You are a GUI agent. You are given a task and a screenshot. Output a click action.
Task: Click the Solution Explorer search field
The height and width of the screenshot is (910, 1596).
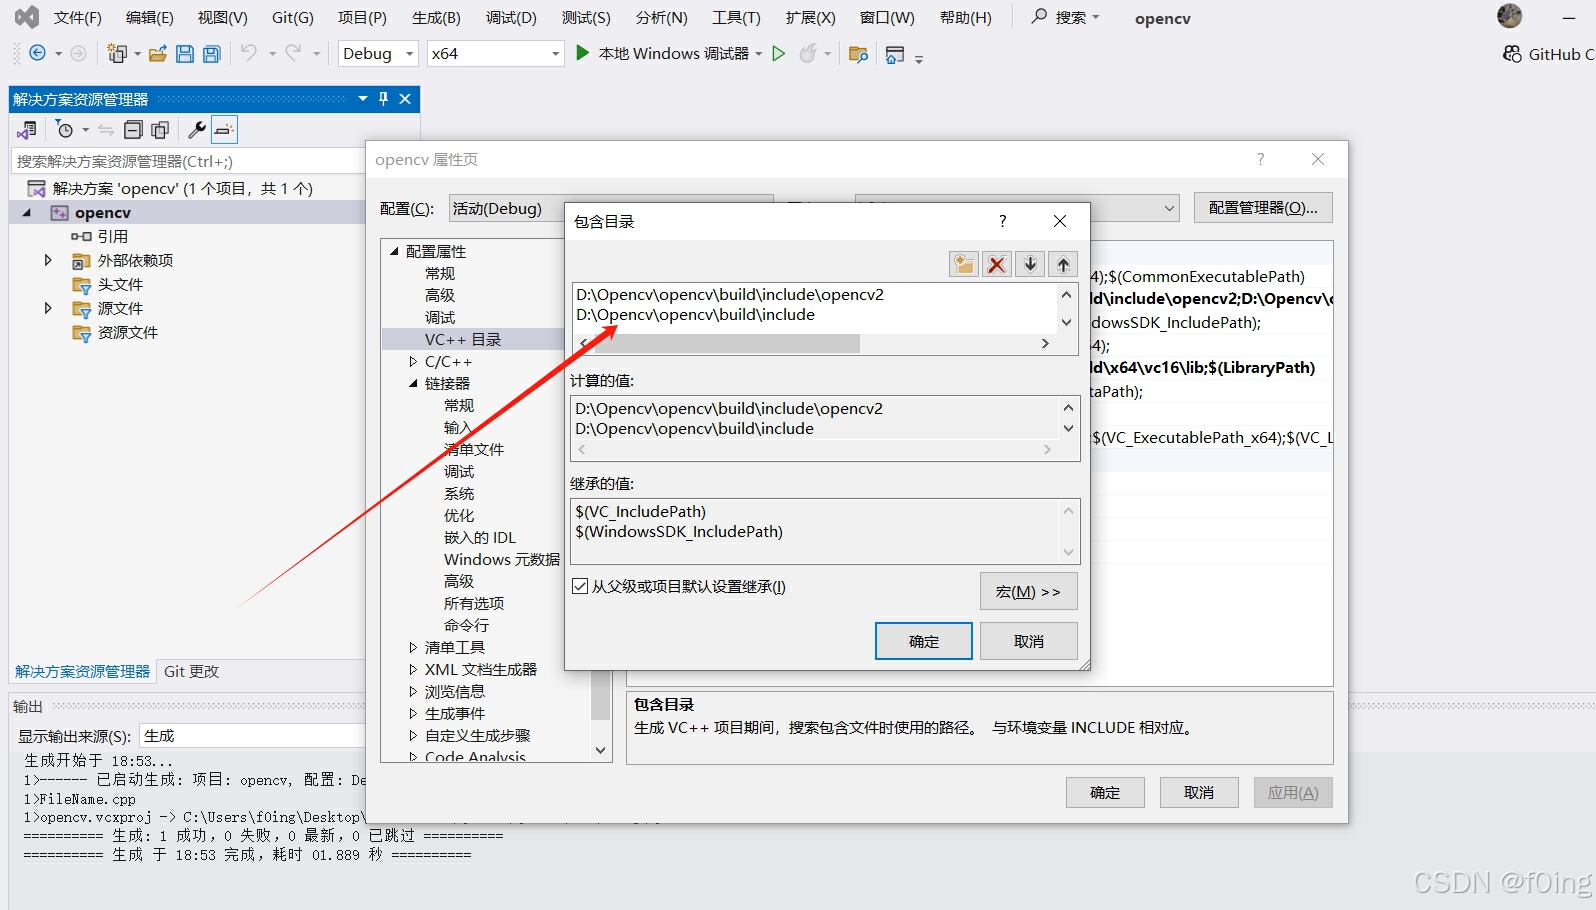(x=188, y=161)
